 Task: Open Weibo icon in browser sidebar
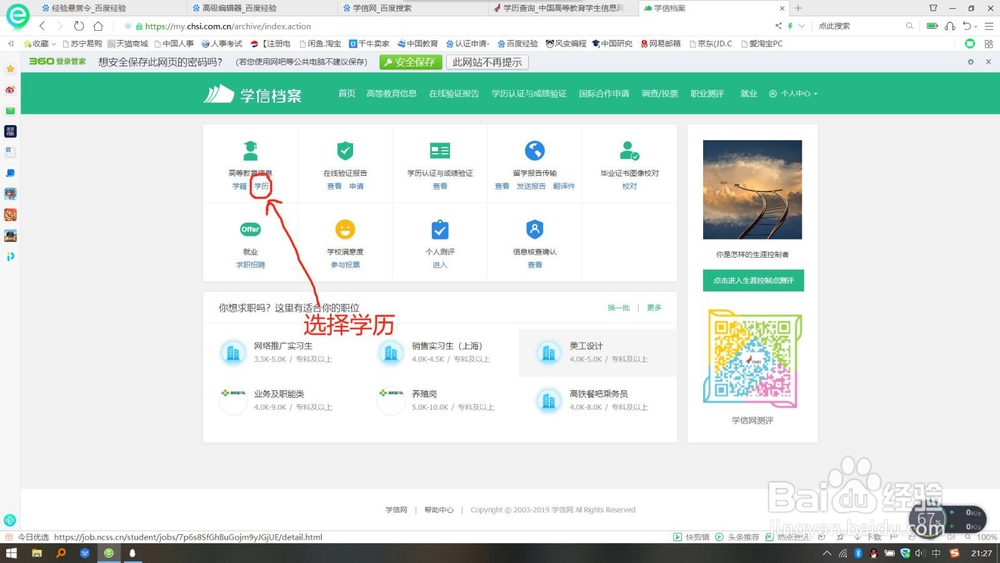10,90
